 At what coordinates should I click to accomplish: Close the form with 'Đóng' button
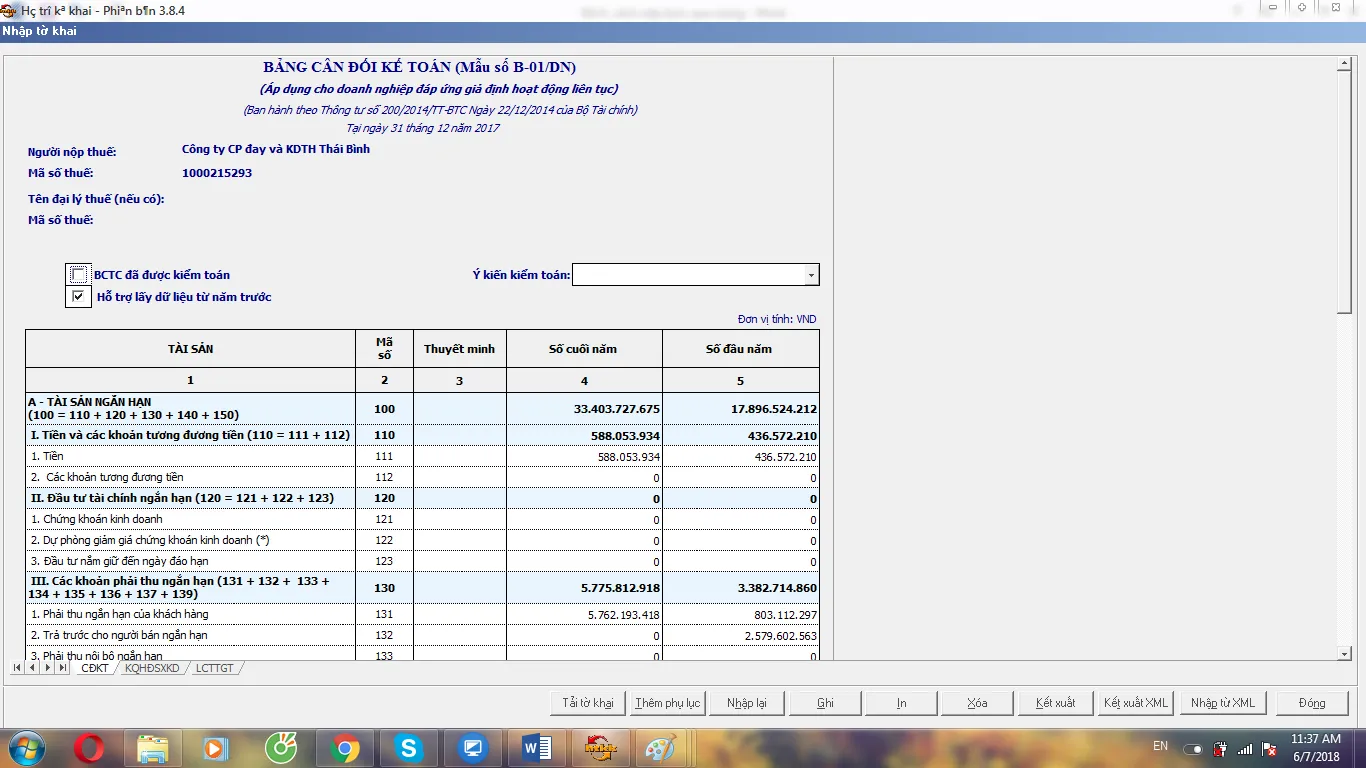coord(1312,703)
